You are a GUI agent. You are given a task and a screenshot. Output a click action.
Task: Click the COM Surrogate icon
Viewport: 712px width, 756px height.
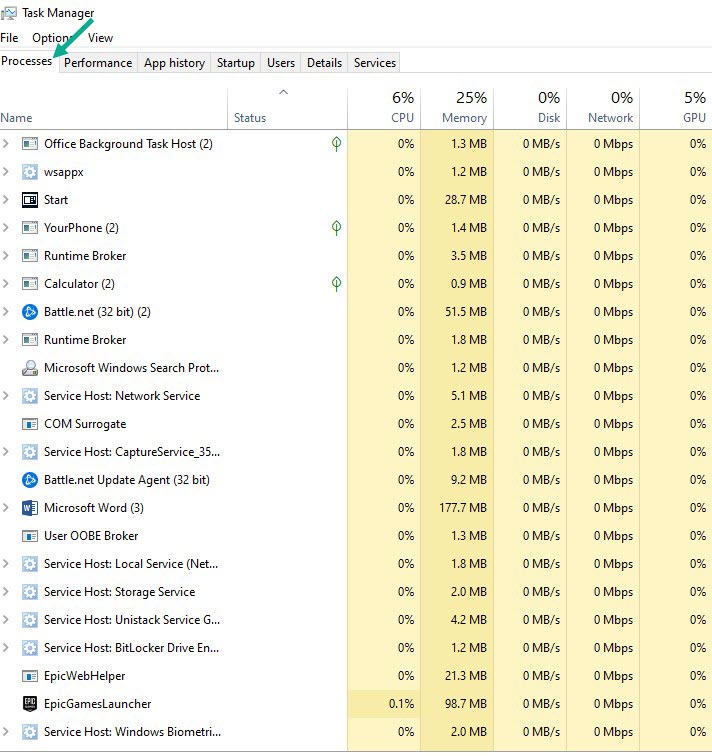click(30, 424)
